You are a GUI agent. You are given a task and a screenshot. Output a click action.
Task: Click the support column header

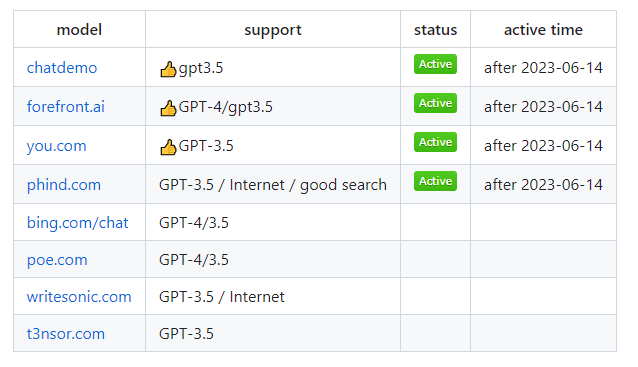[273, 30]
